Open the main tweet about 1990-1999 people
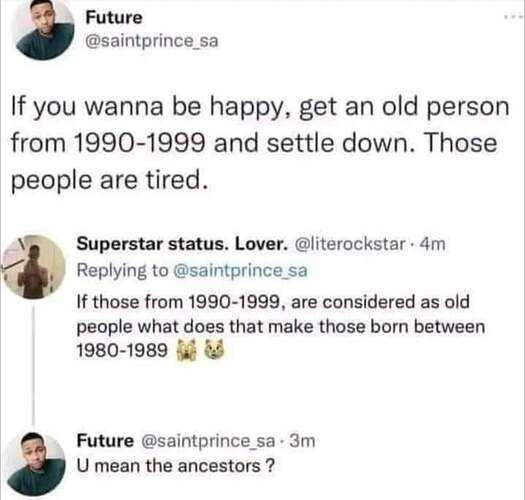Viewport: 525px width, 500px height. (x=260, y=144)
